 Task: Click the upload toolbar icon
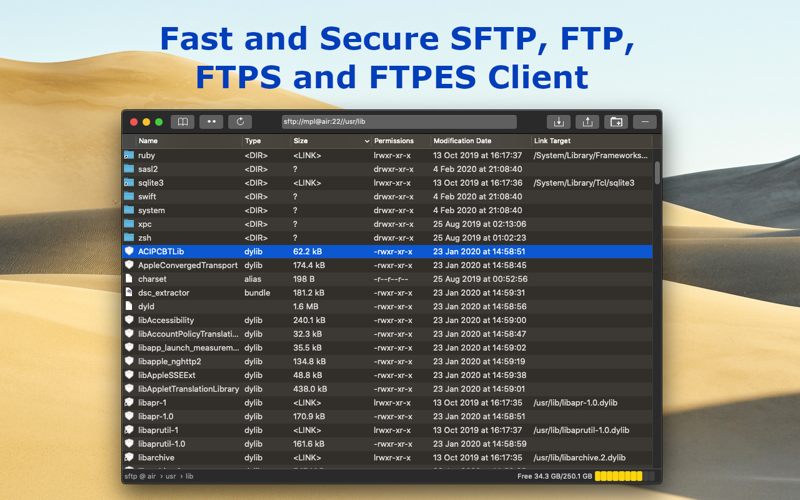[587, 122]
